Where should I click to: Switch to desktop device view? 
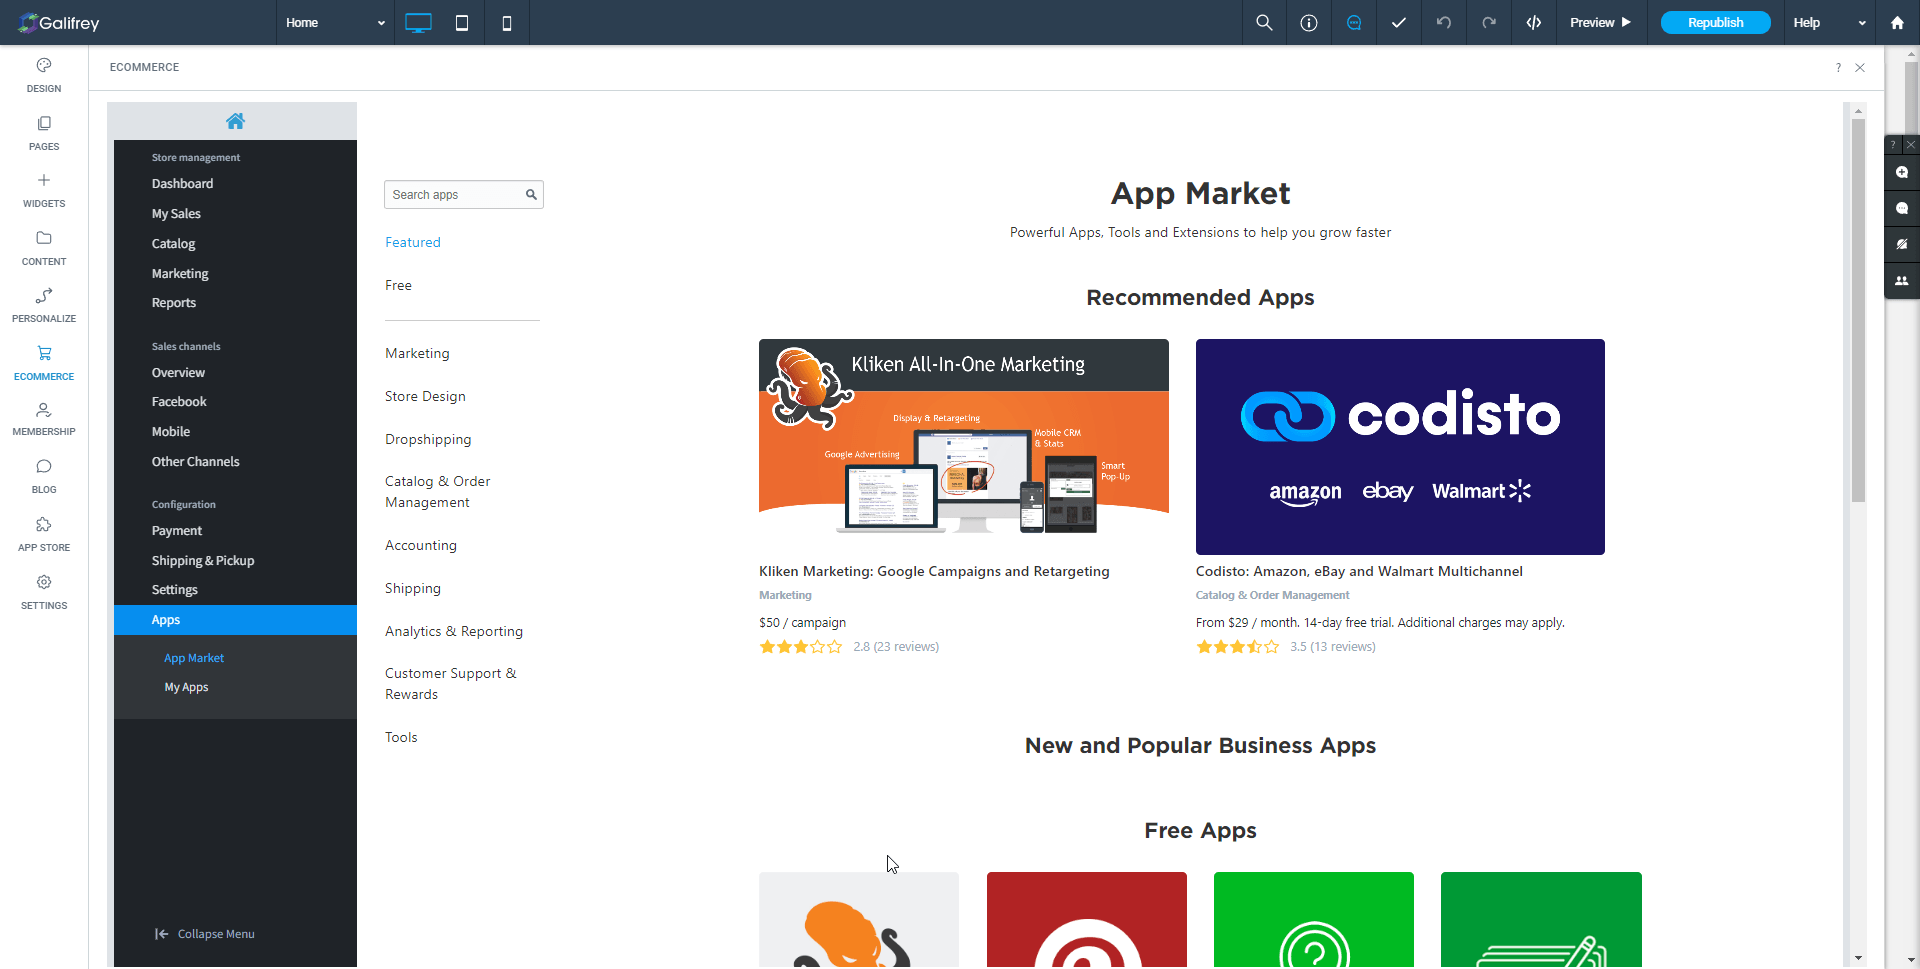[x=418, y=23]
